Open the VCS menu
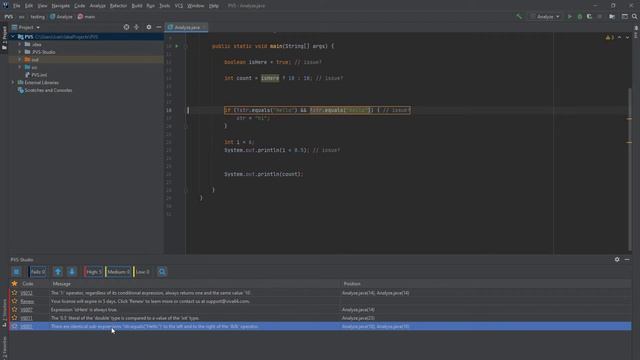Image resolution: width=640 pixels, height=360 pixels. click(x=179, y=6)
